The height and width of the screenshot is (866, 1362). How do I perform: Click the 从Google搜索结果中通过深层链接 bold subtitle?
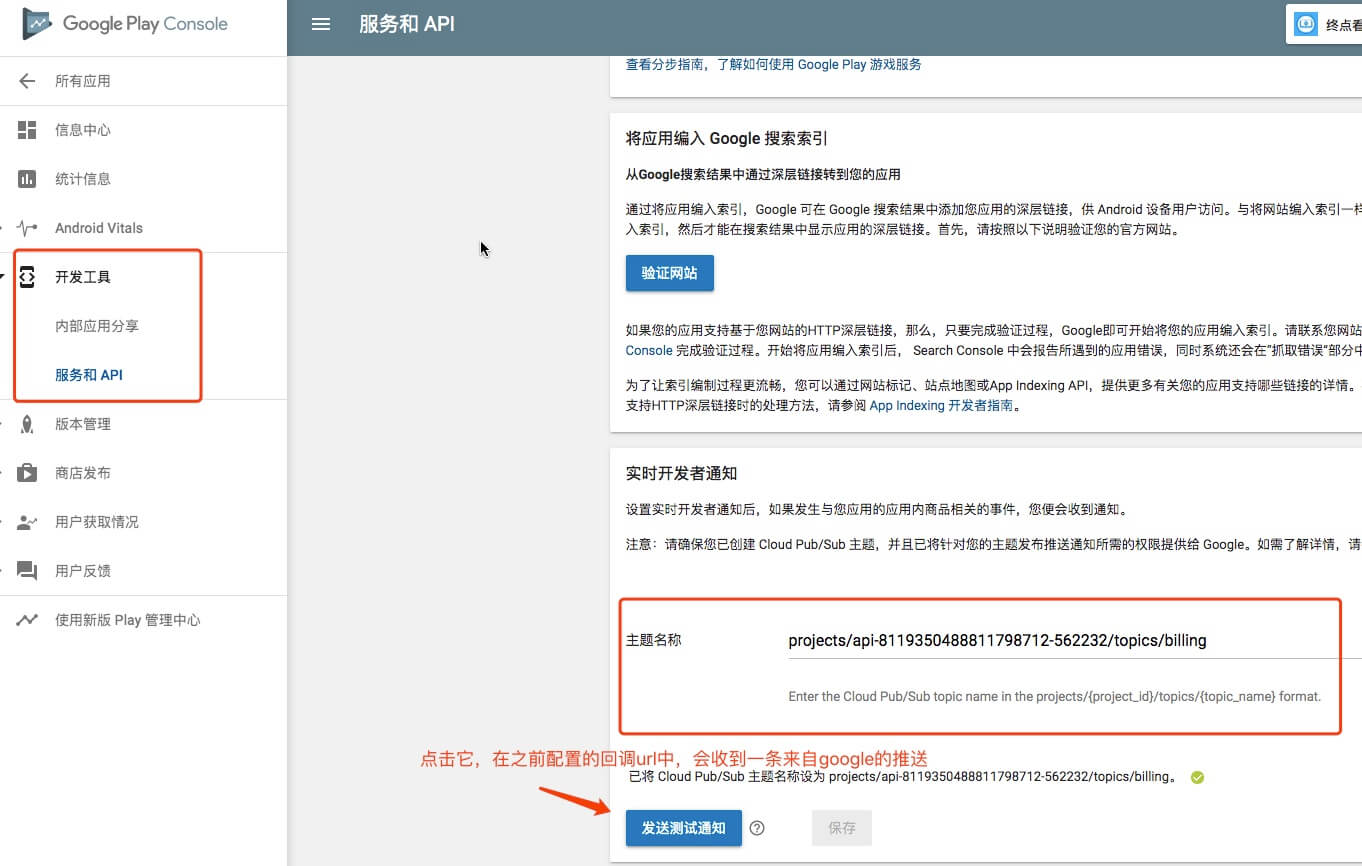pos(763,174)
